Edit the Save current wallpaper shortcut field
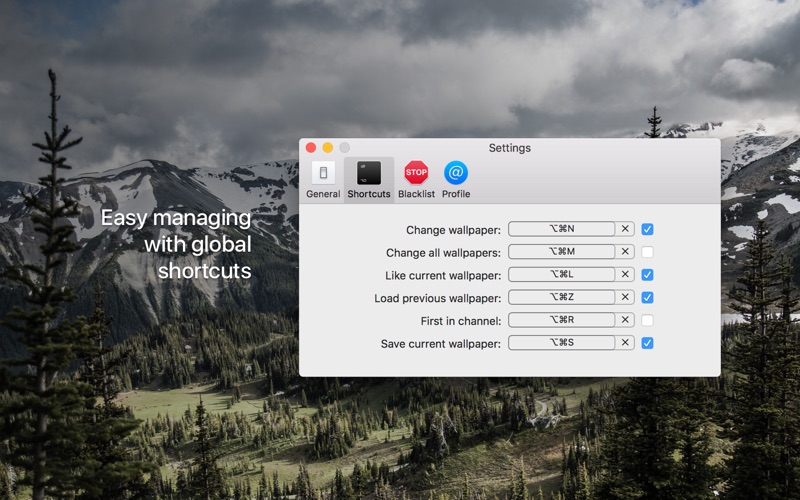800x500 pixels. click(561, 343)
